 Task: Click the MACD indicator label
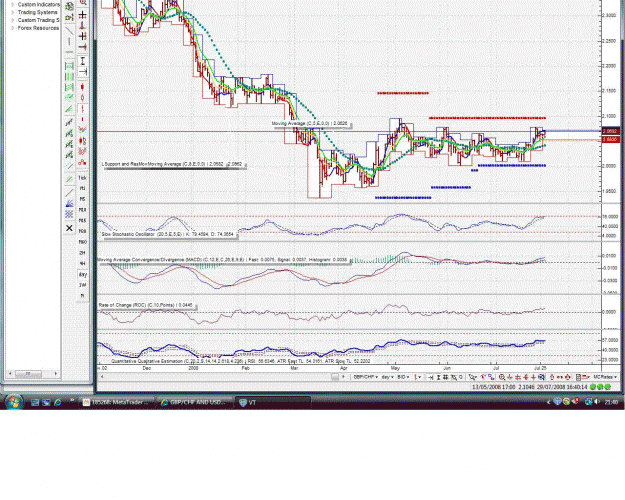point(223,260)
